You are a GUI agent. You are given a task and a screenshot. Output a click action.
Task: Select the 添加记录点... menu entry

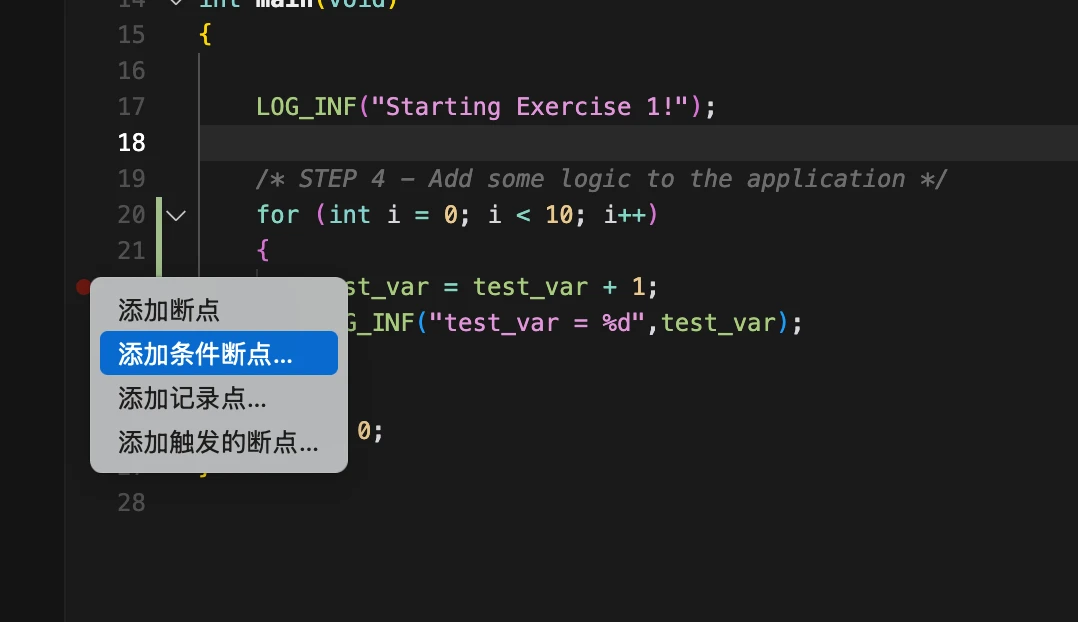(193, 398)
